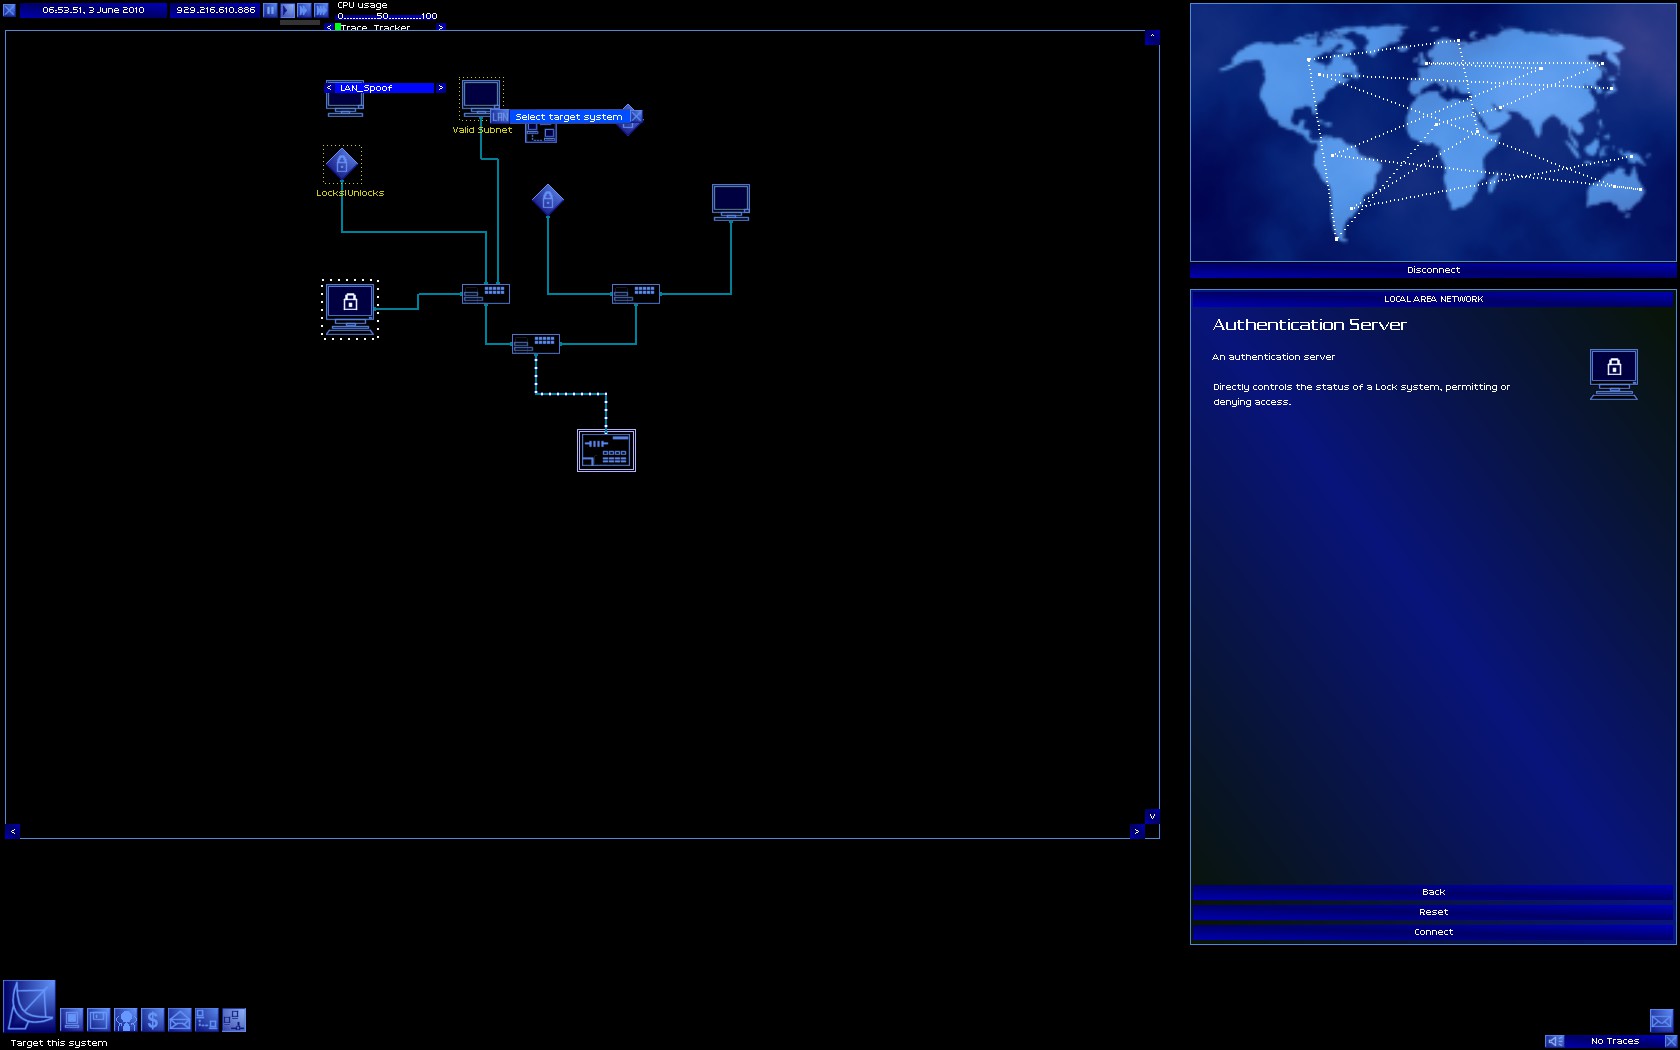Open the open-envelope send mail icon

tap(179, 1019)
